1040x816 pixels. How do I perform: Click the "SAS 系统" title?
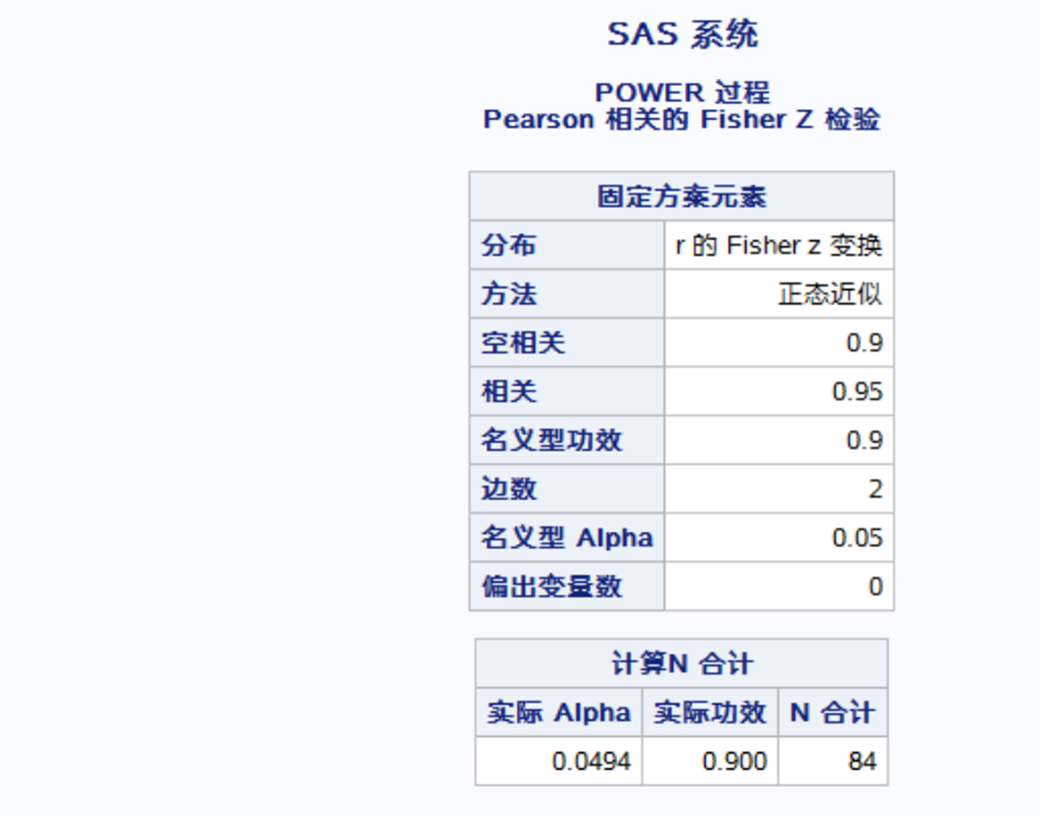[x=683, y=35]
